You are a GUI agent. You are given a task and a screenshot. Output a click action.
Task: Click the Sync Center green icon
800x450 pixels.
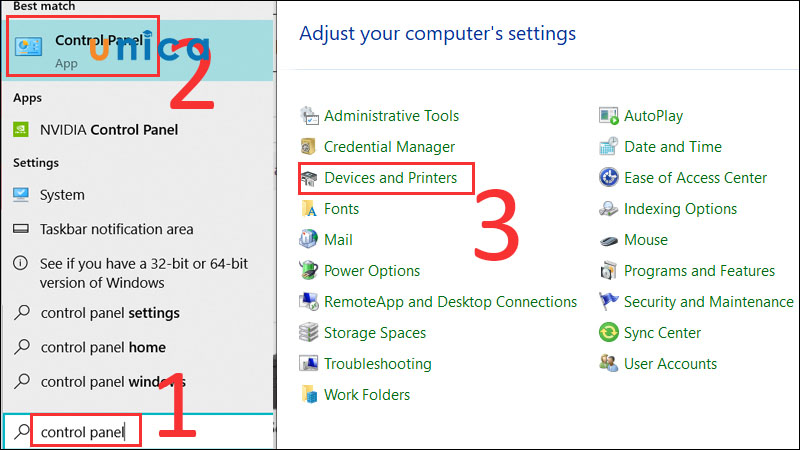pos(609,333)
